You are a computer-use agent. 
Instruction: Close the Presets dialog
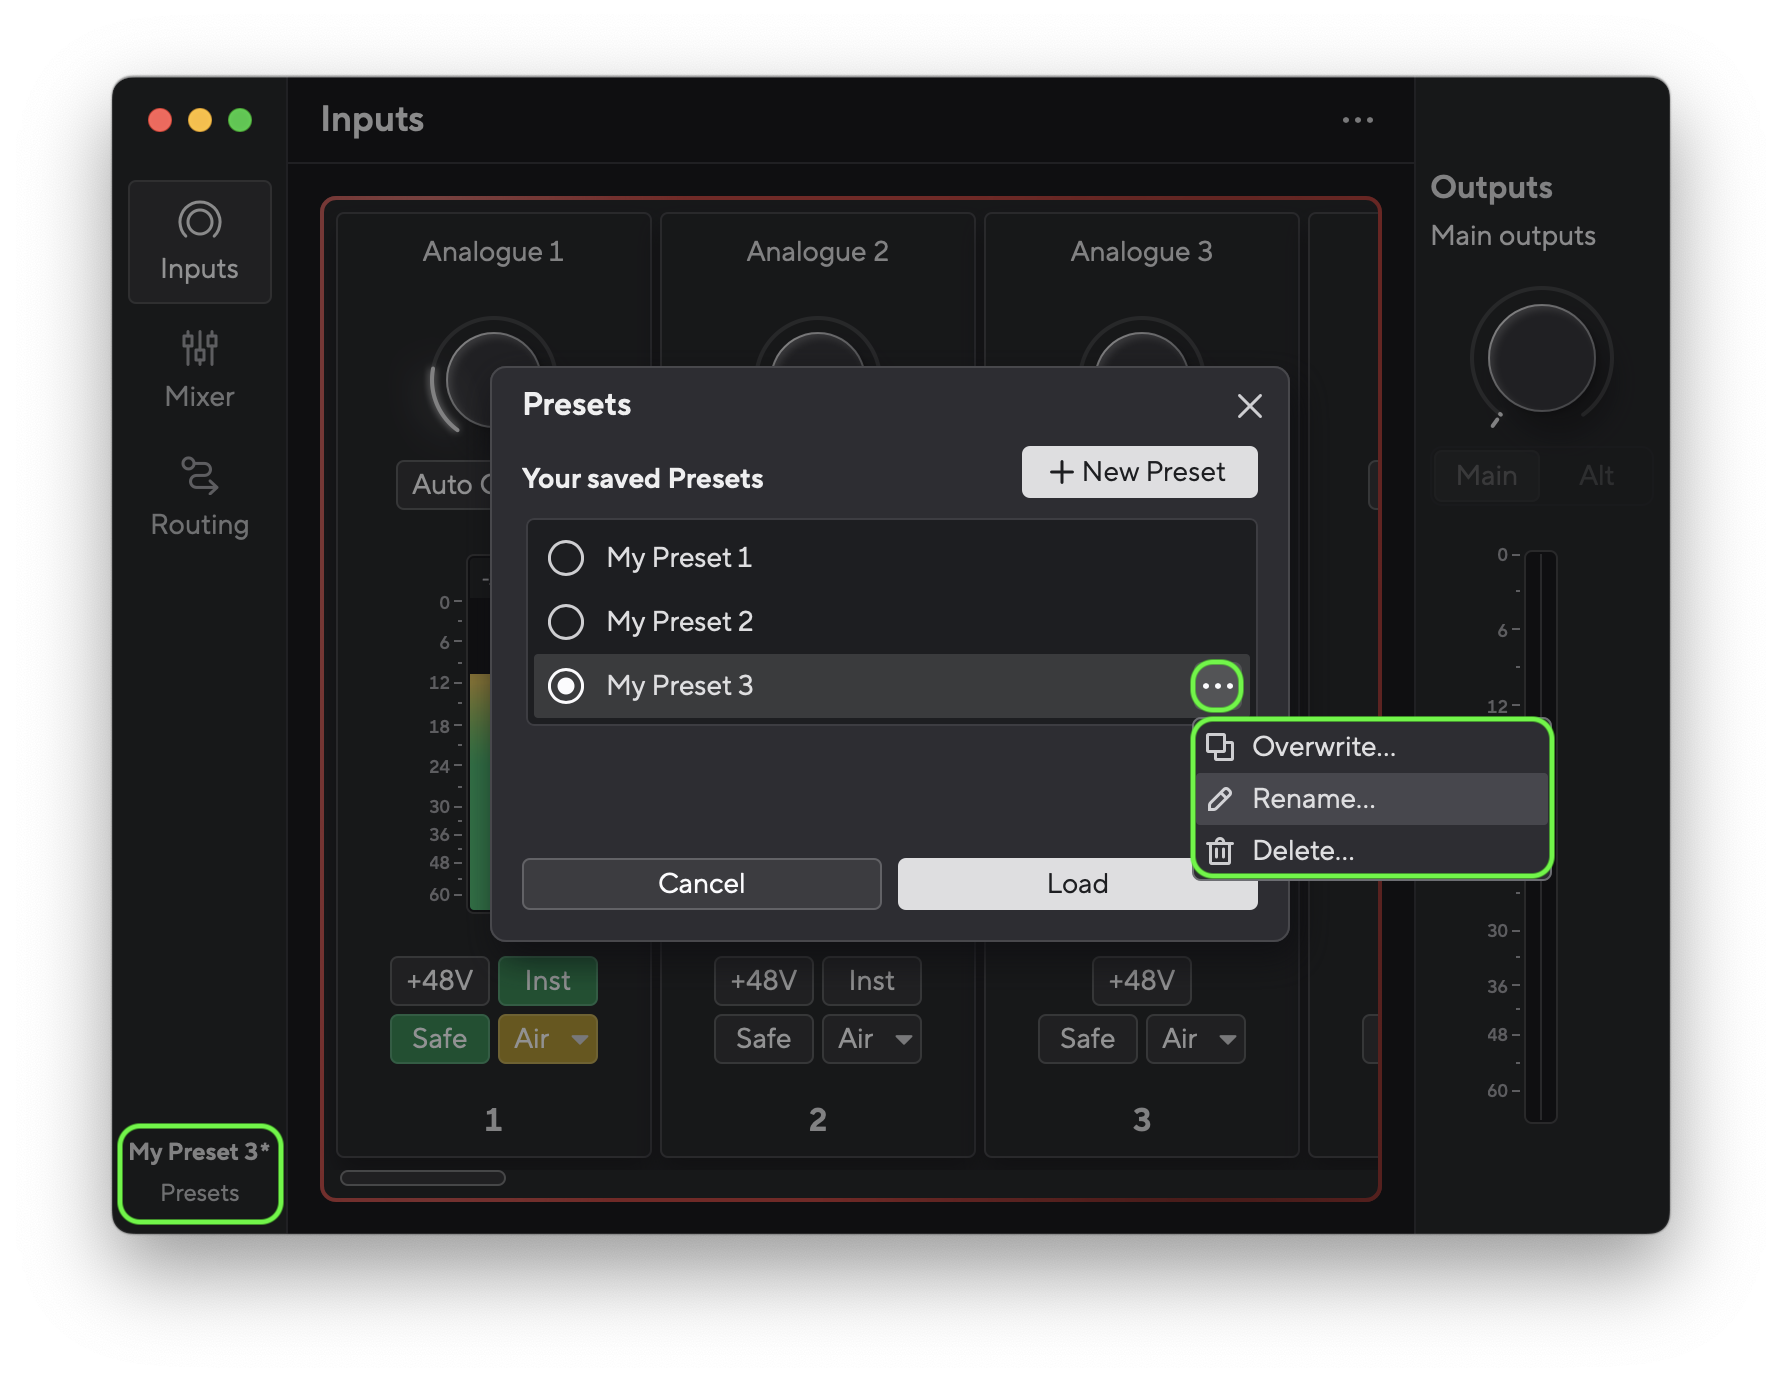click(1249, 406)
